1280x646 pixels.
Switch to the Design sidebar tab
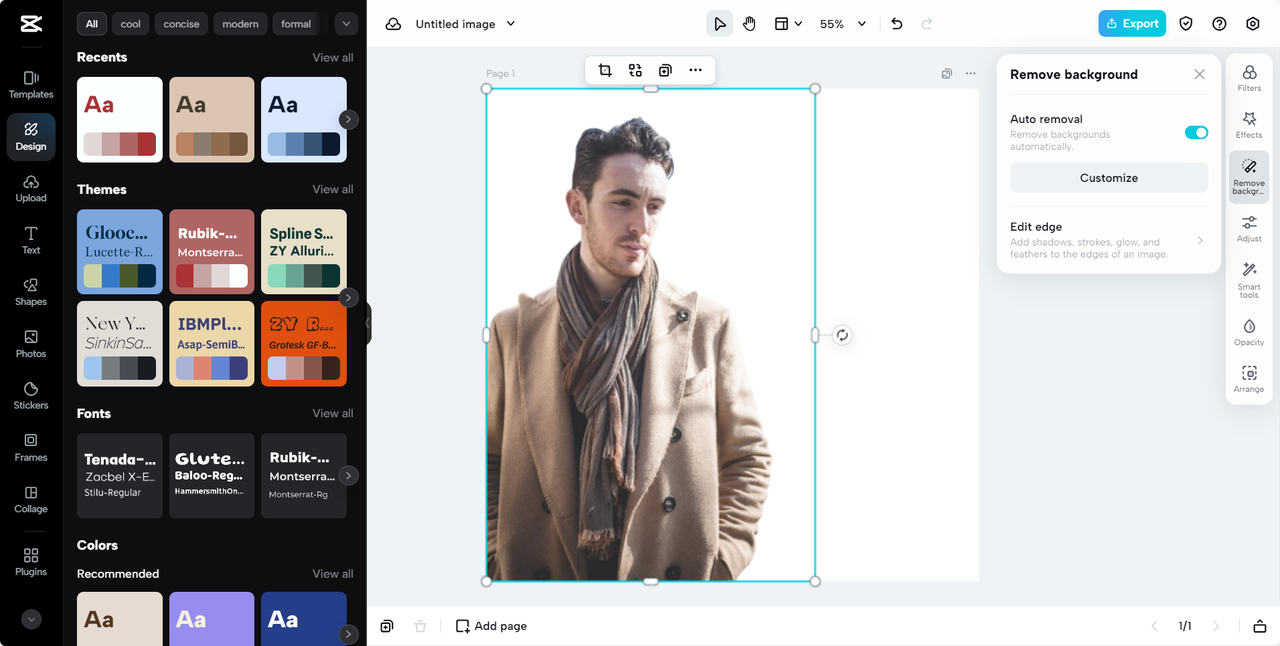31,136
